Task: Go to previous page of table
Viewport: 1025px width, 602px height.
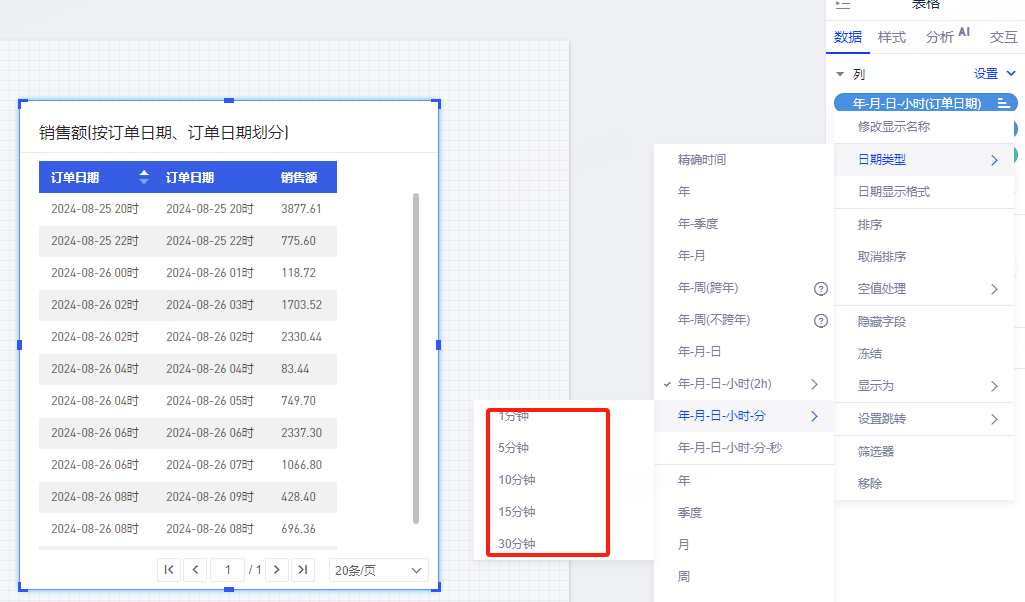Action: (x=196, y=570)
